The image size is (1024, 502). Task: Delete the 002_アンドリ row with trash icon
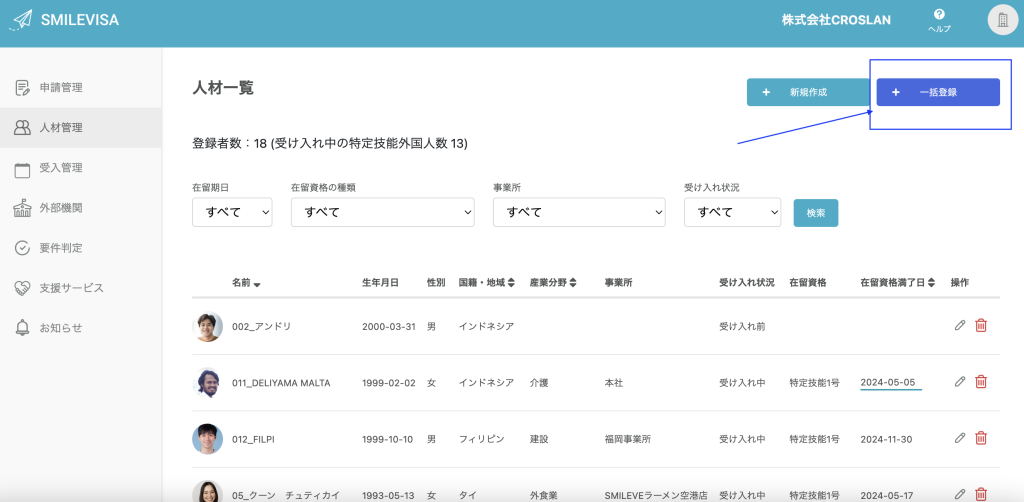[981, 325]
